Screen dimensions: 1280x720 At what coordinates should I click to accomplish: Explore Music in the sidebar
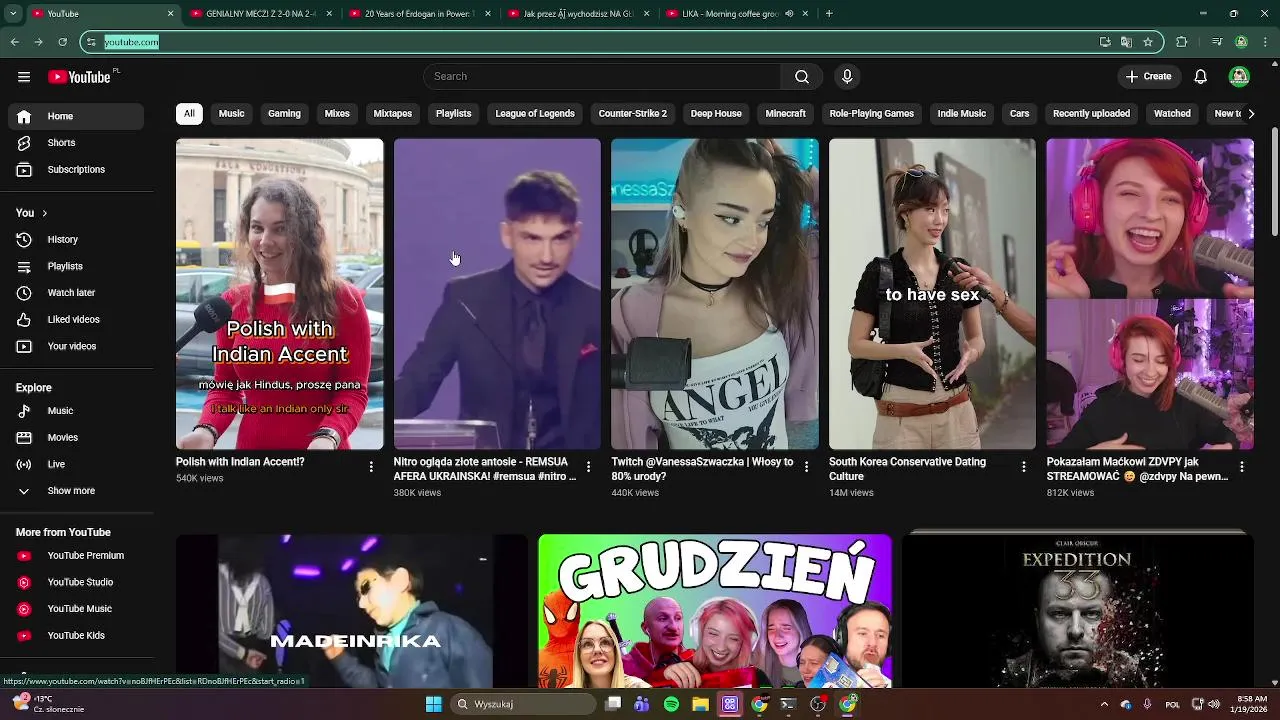[x=76, y=411]
